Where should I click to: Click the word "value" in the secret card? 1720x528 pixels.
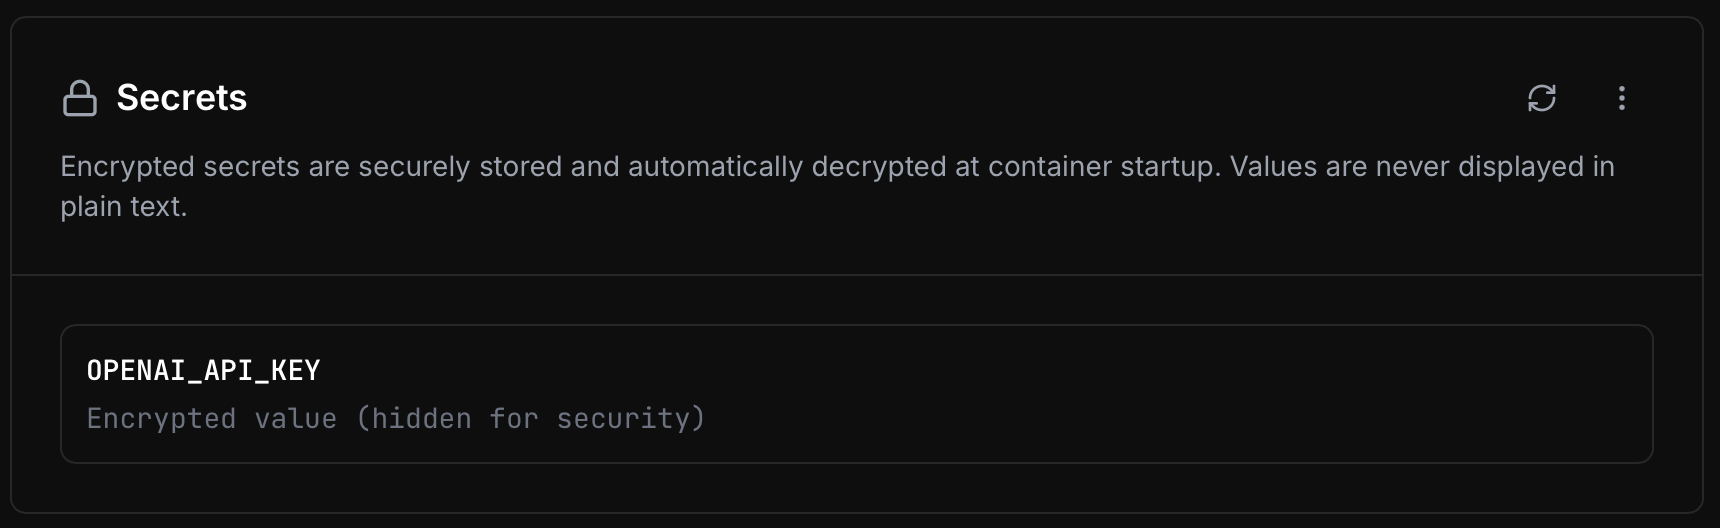295,418
